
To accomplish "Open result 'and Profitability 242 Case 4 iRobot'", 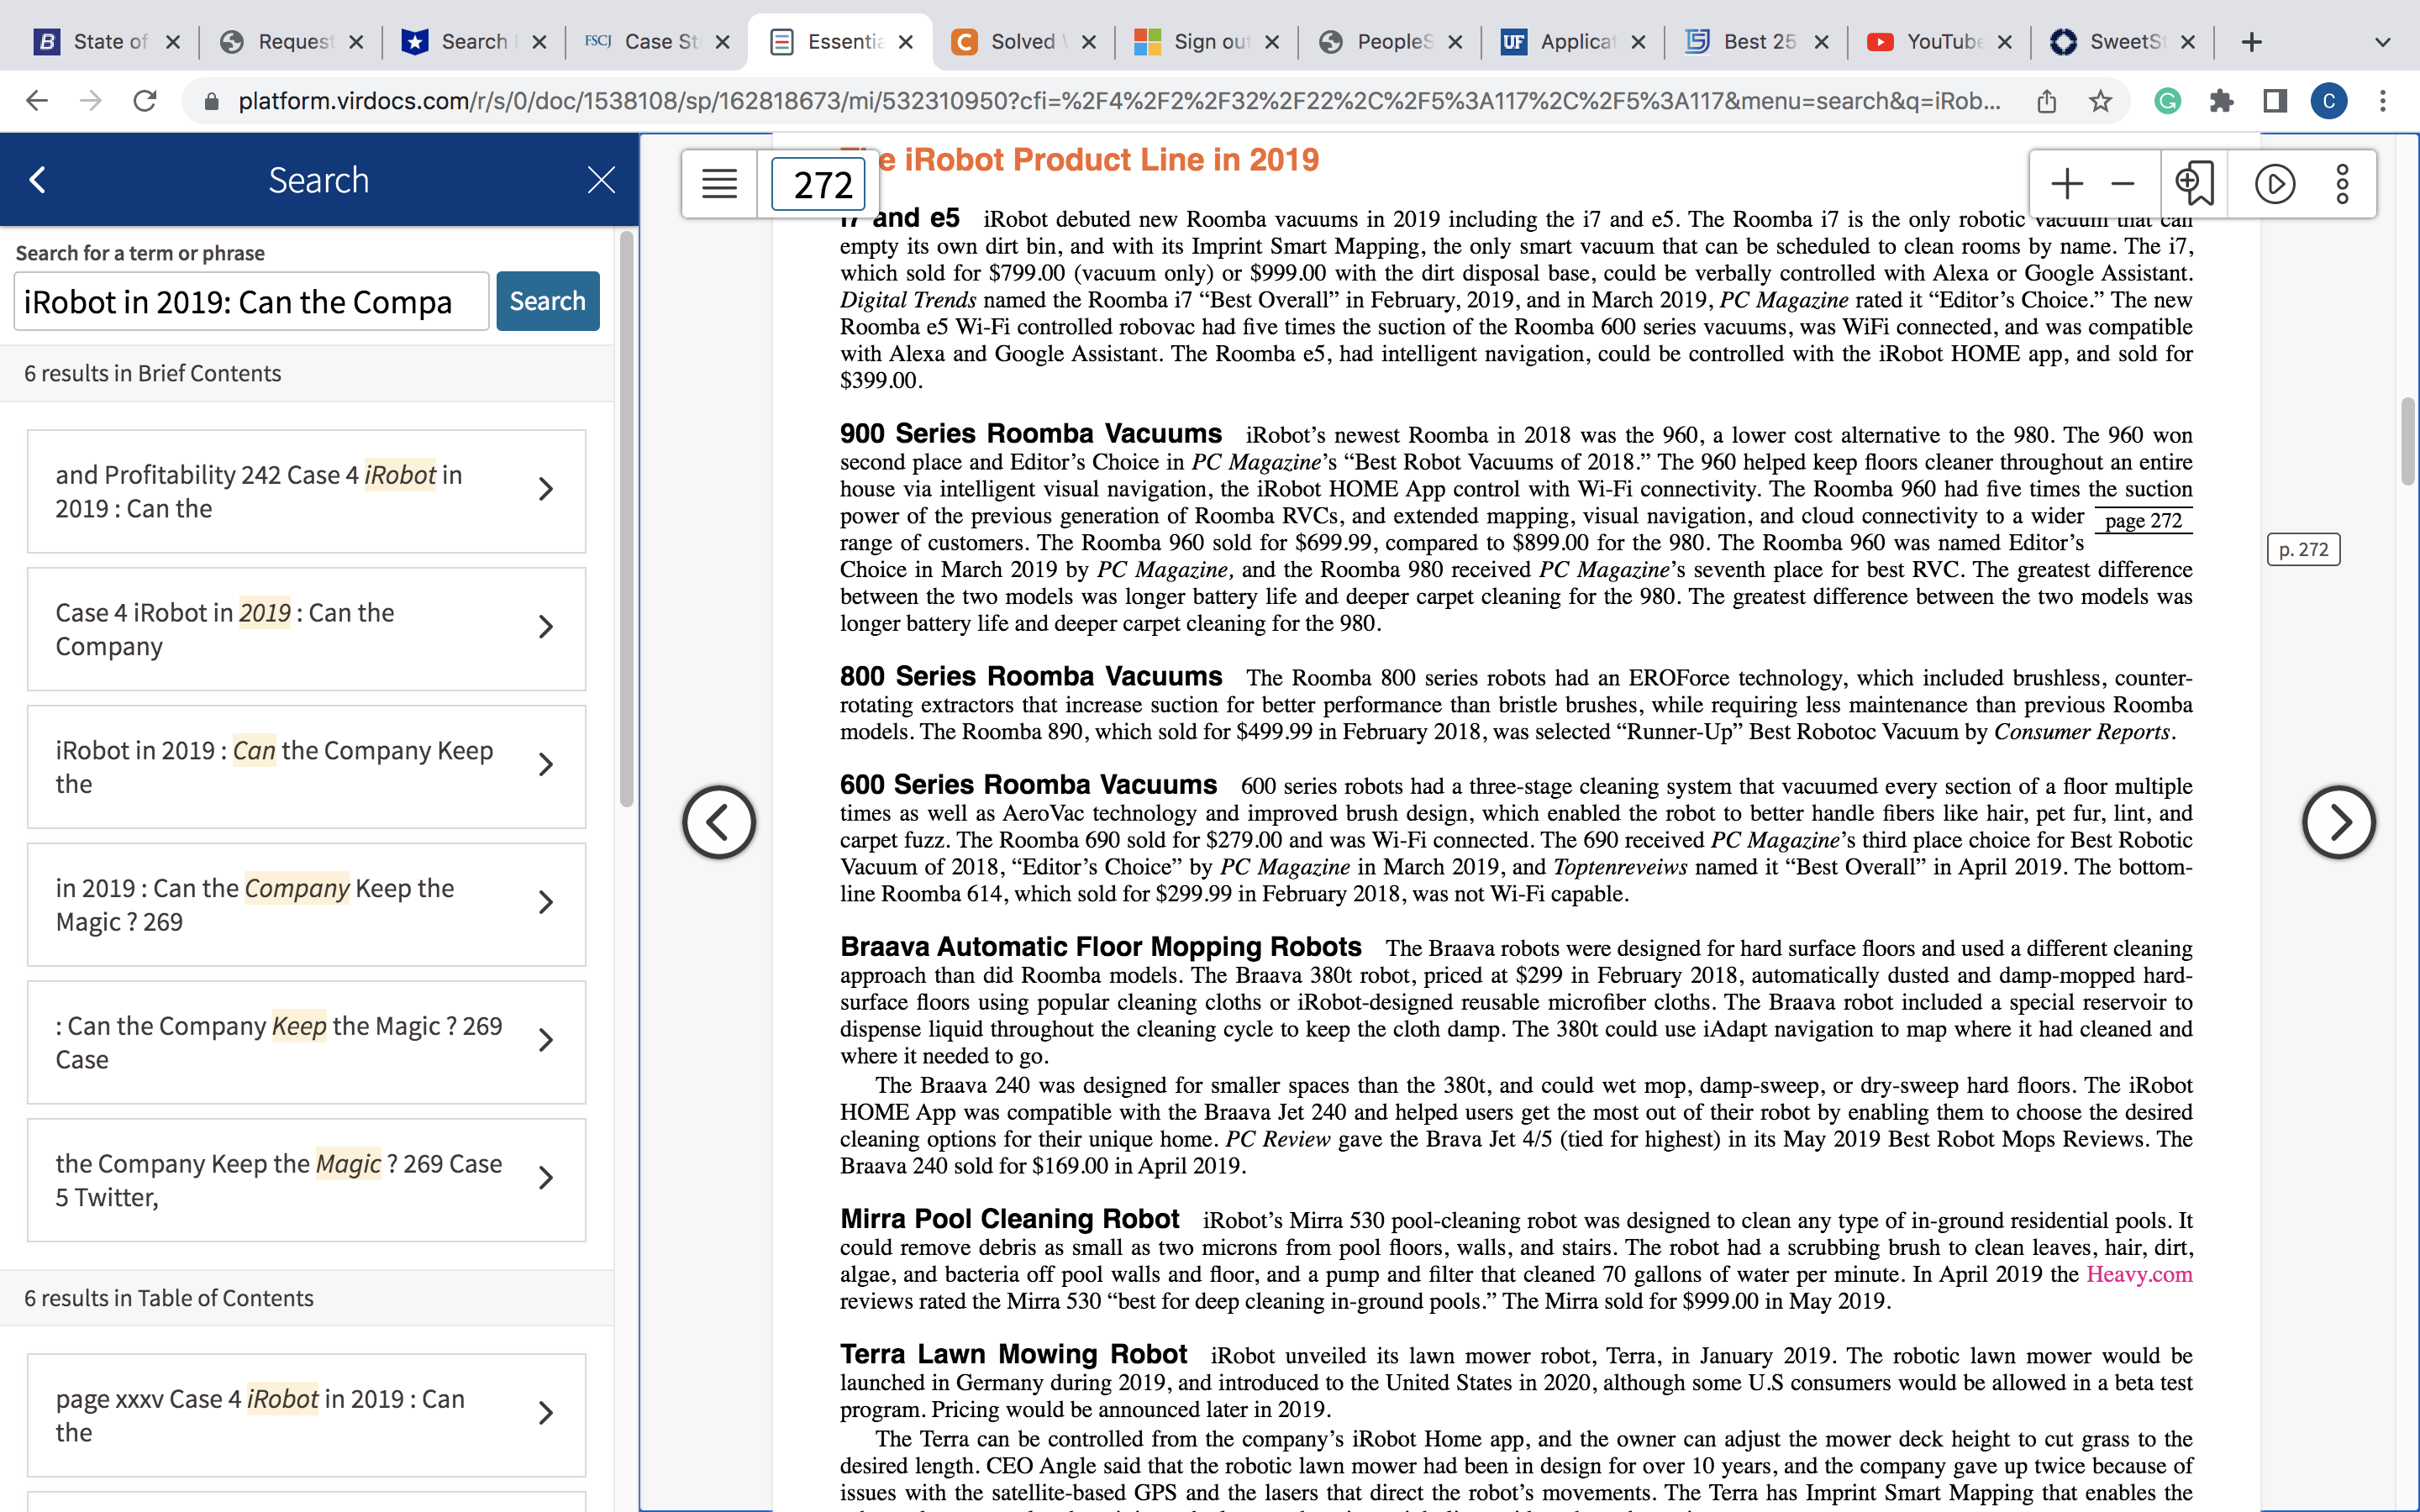I will [306, 491].
